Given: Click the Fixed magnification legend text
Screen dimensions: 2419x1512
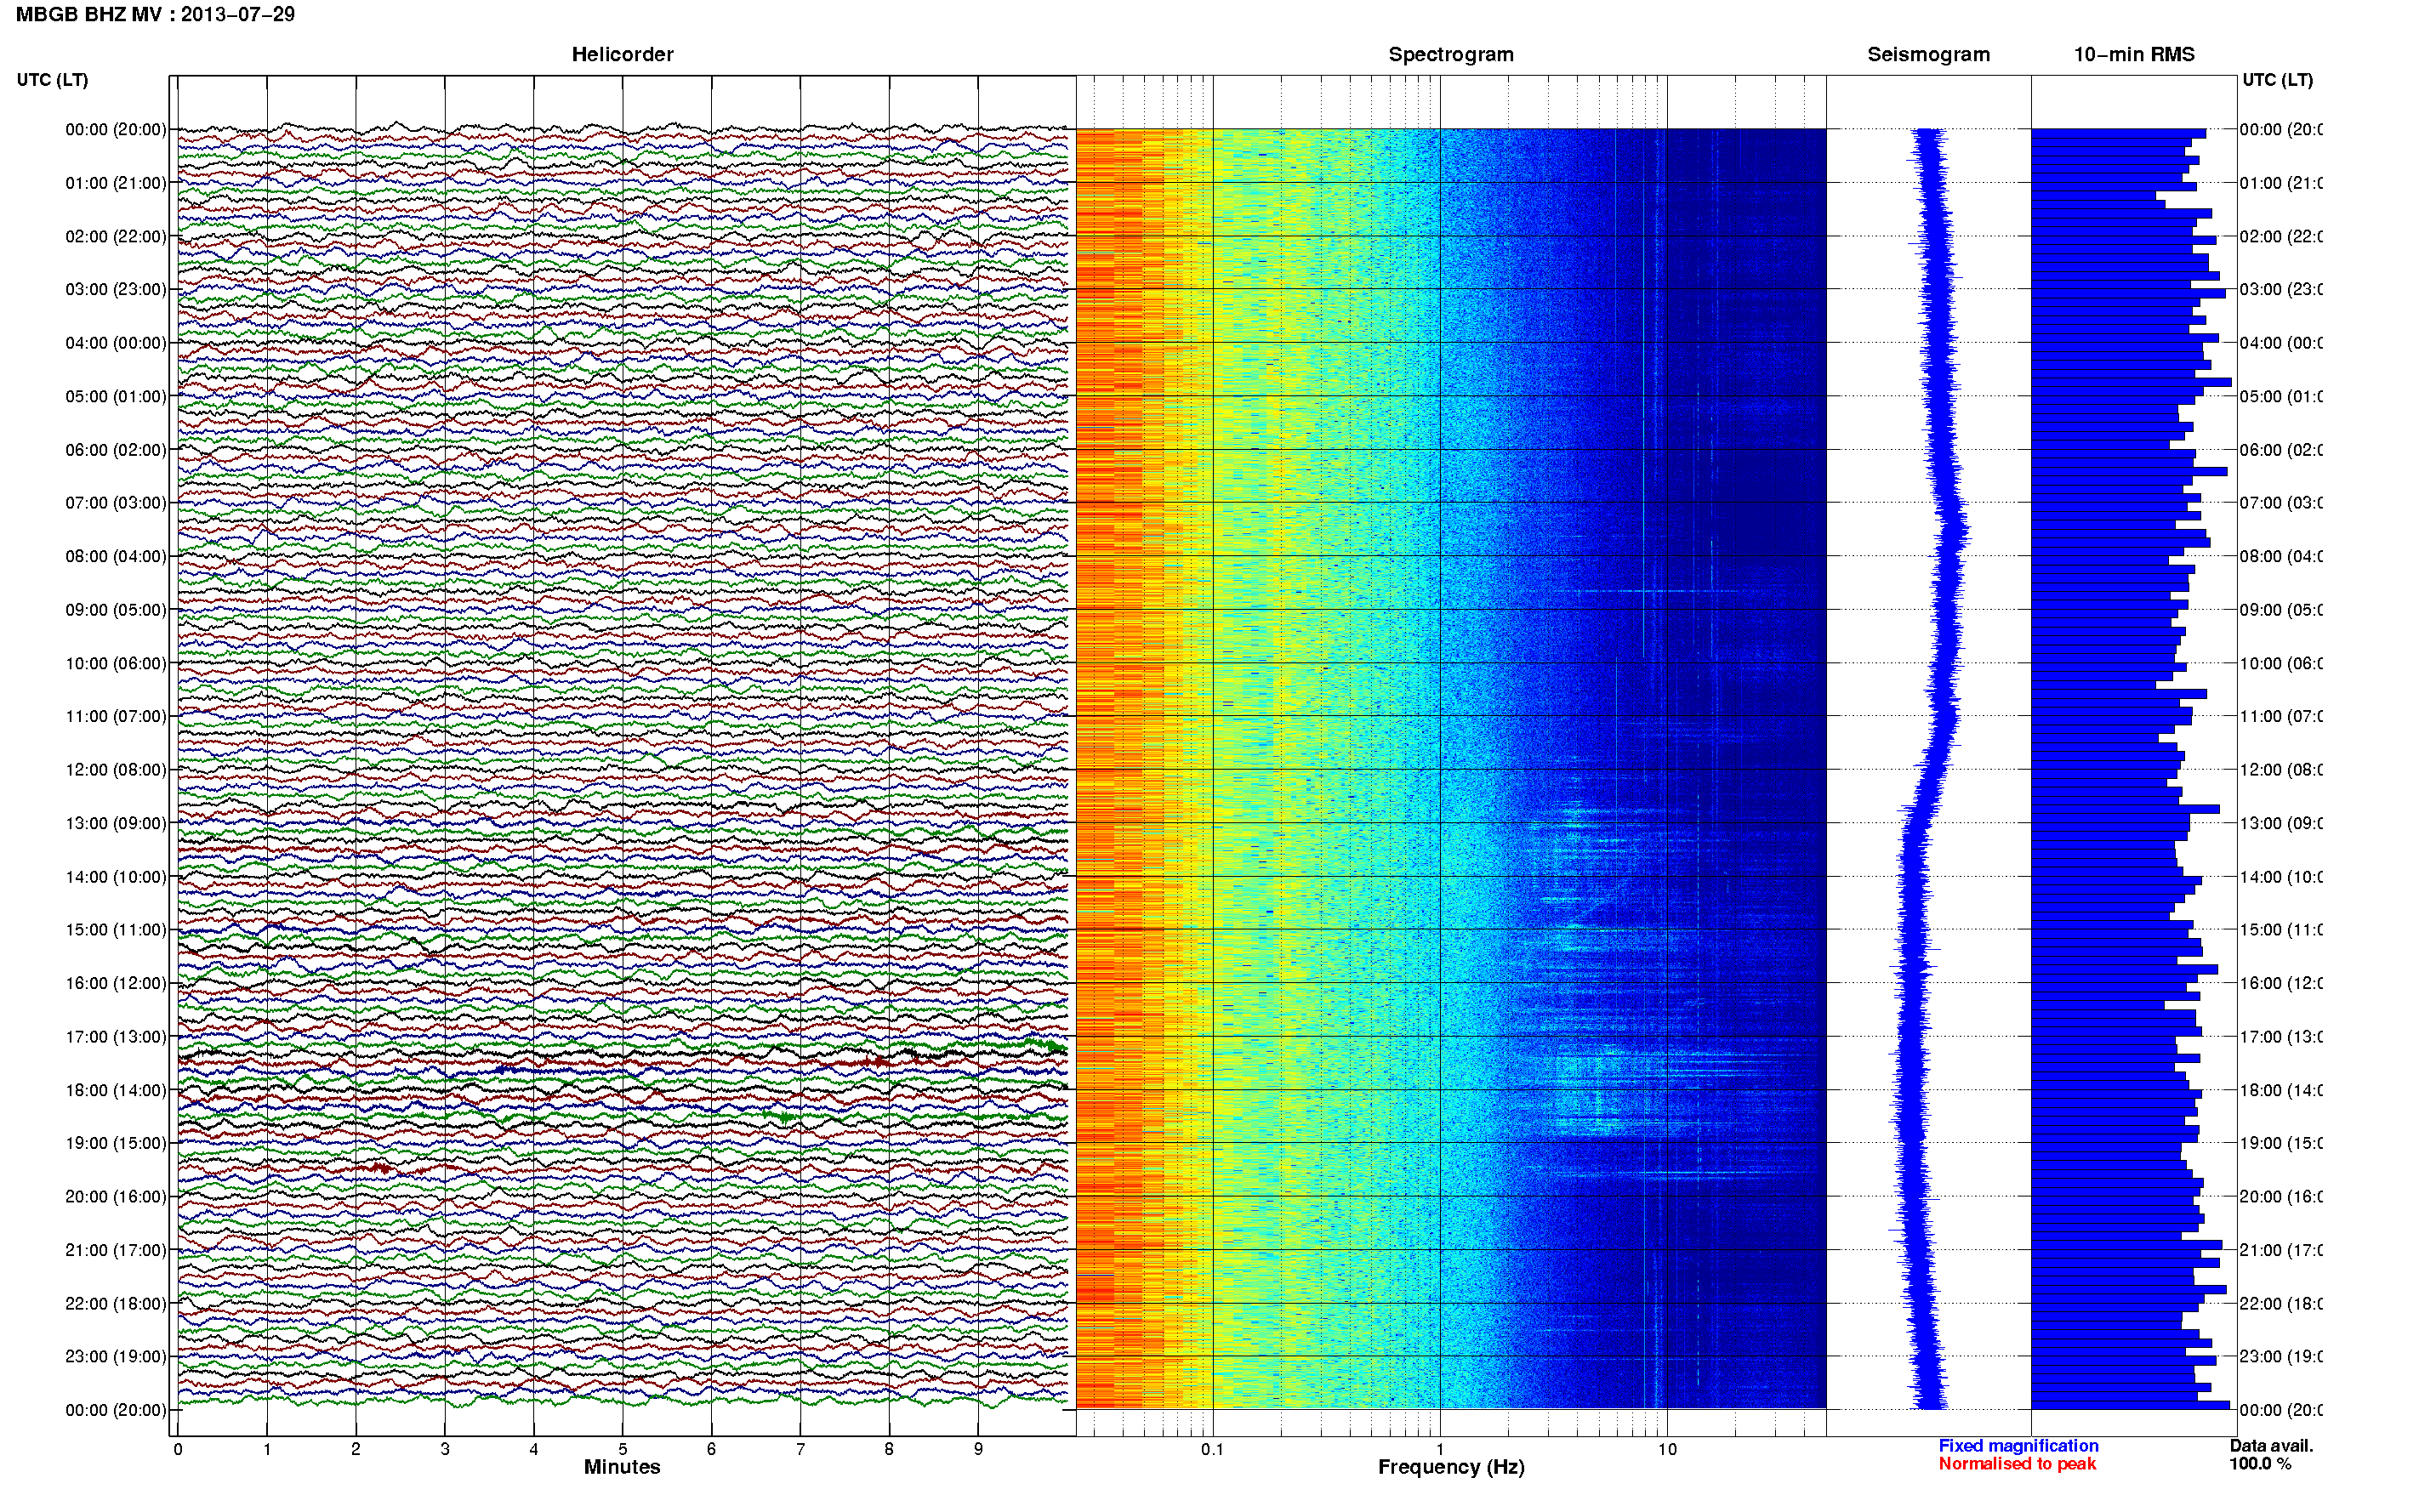Looking at the screenshot, I should point(2018,1445).
